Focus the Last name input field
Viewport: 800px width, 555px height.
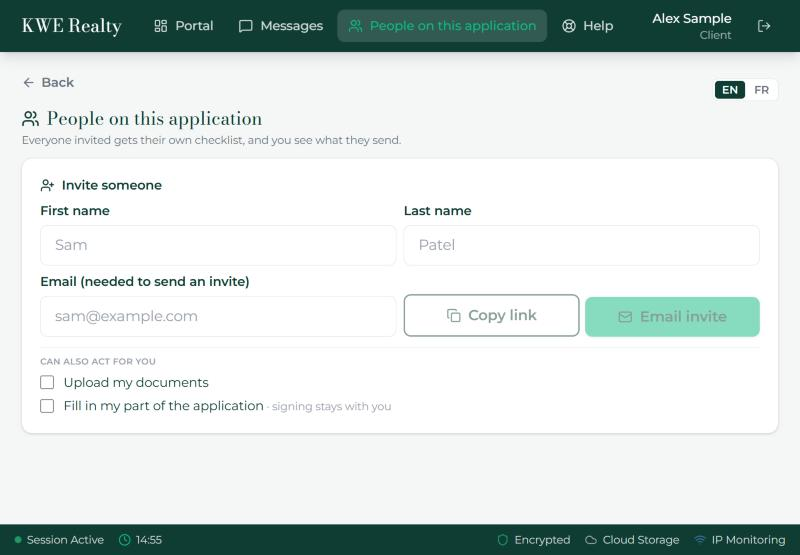582,245
